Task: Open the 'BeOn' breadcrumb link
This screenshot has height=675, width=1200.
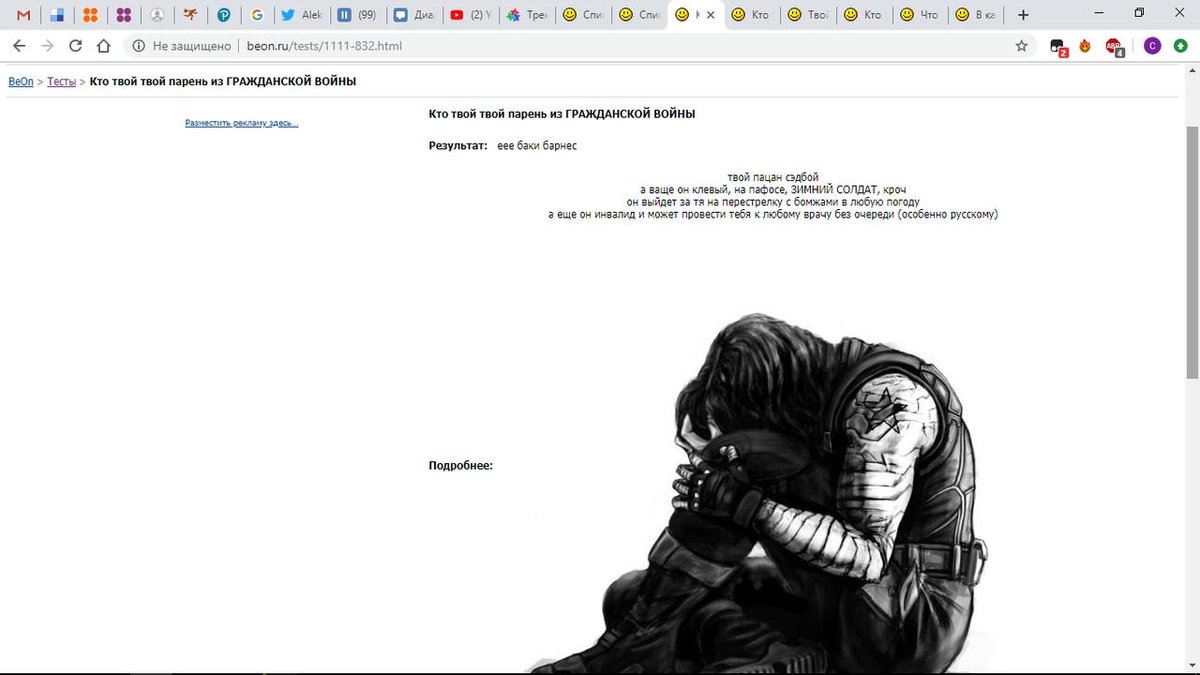Action: (21, 82)
